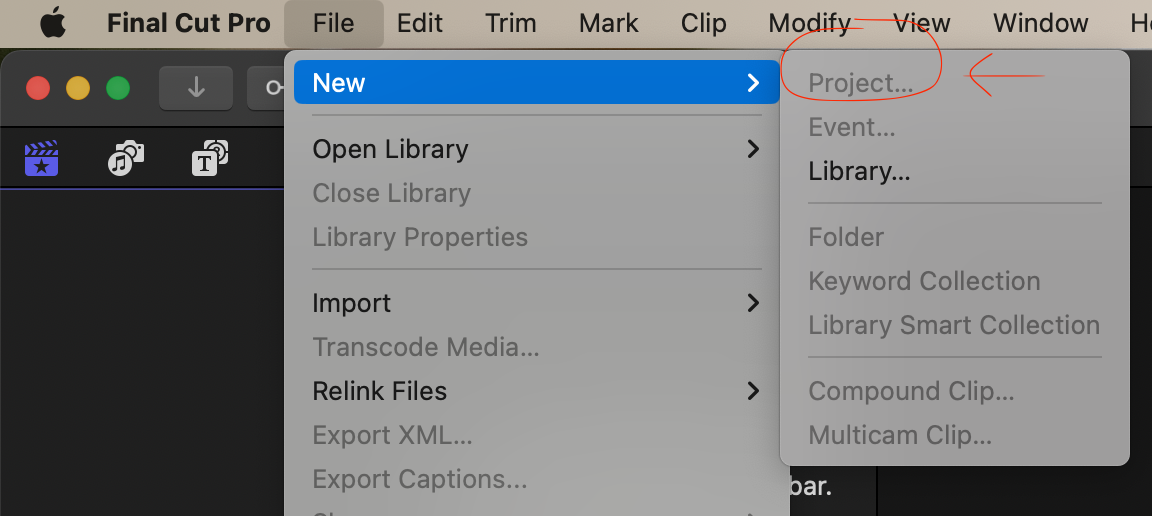Choose Export XML… from the File menu

pyautogui.click(x=392, y=435)
